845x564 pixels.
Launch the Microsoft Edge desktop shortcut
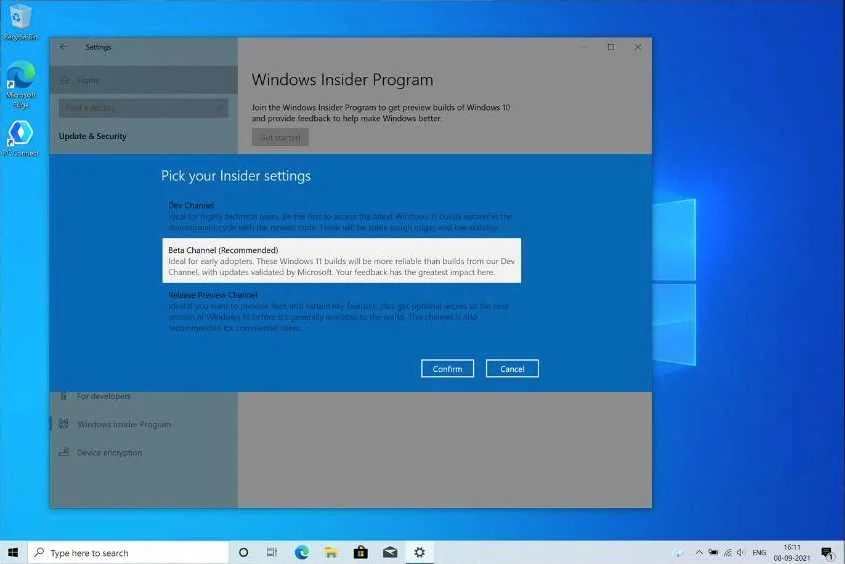pyautogui.click(x=20, y=84)
